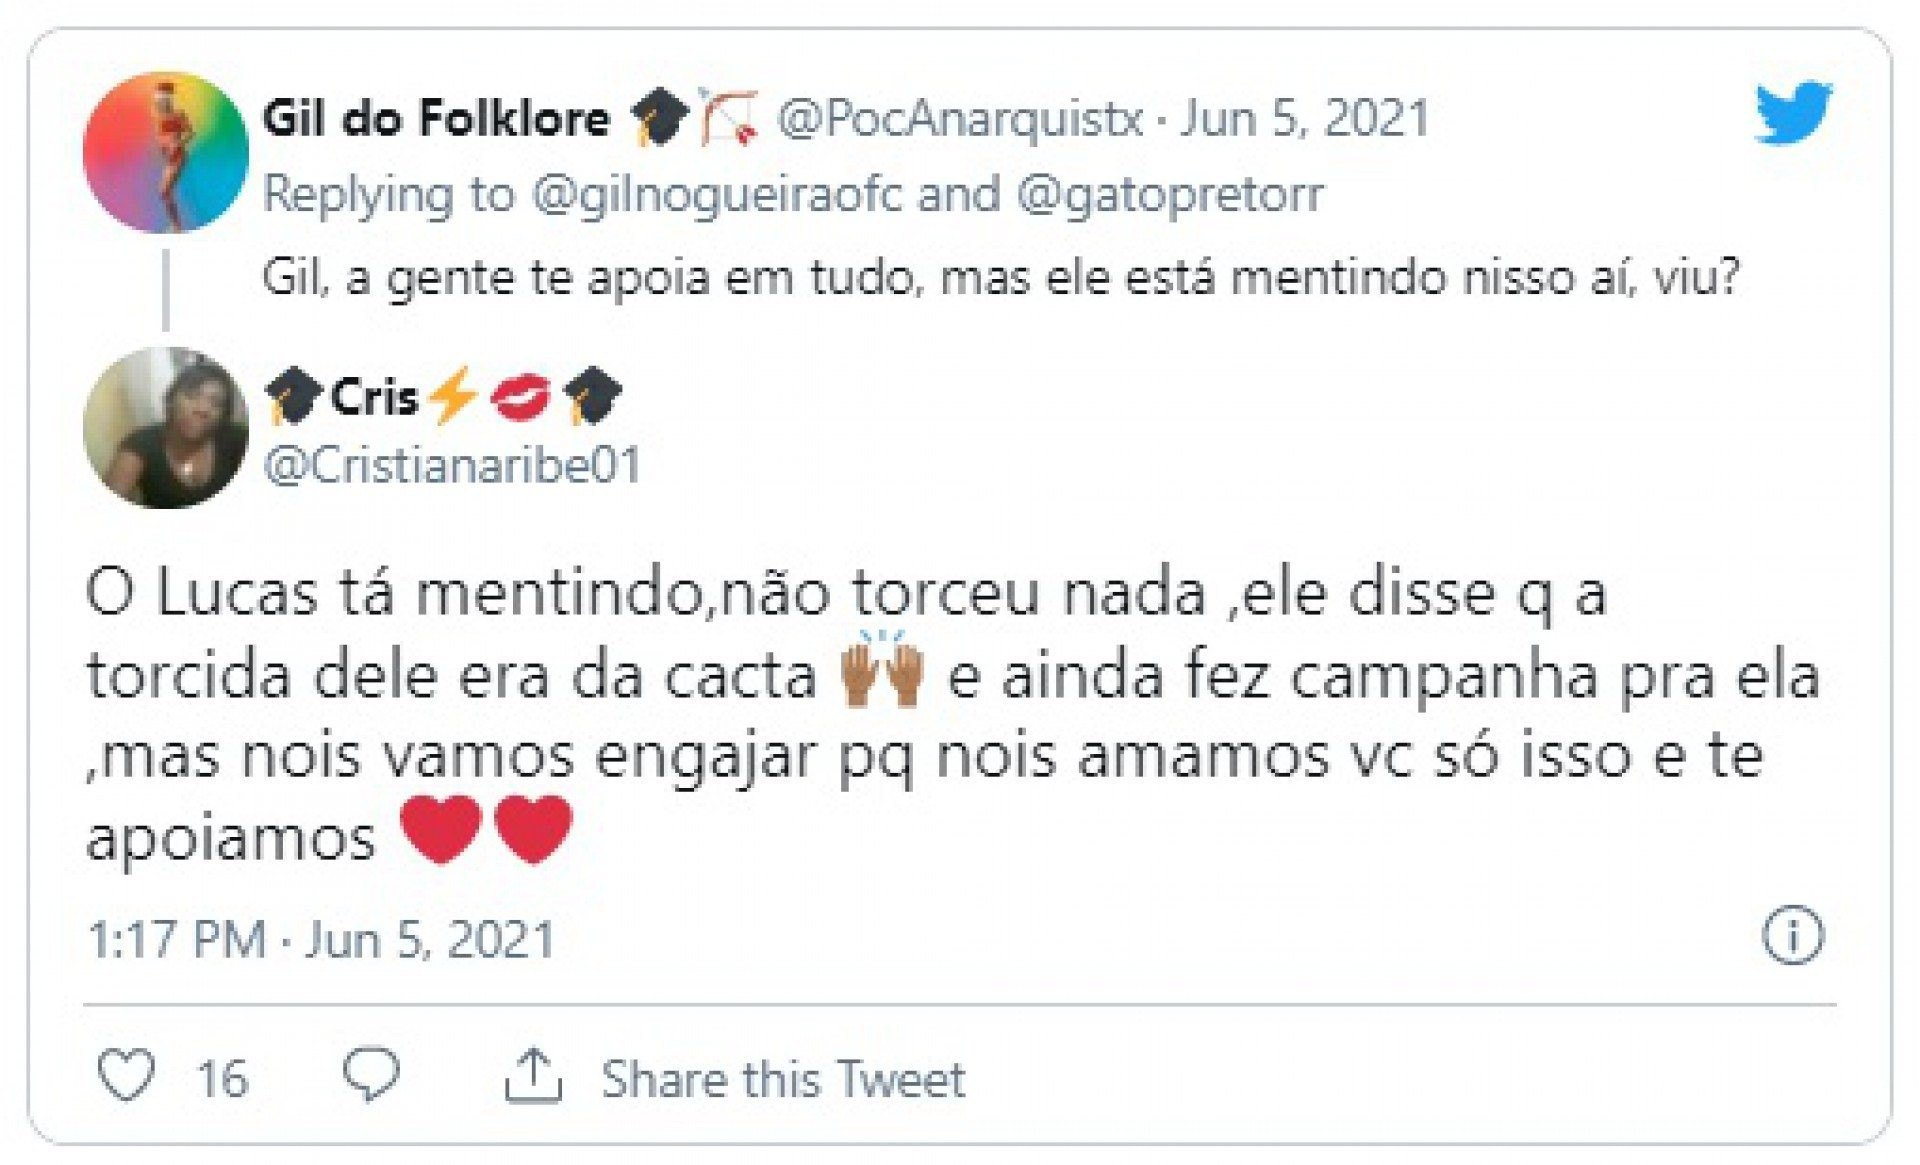Click the main tweet text about Lucas
Screen dimensions: 1920x1165
(900, 715)
